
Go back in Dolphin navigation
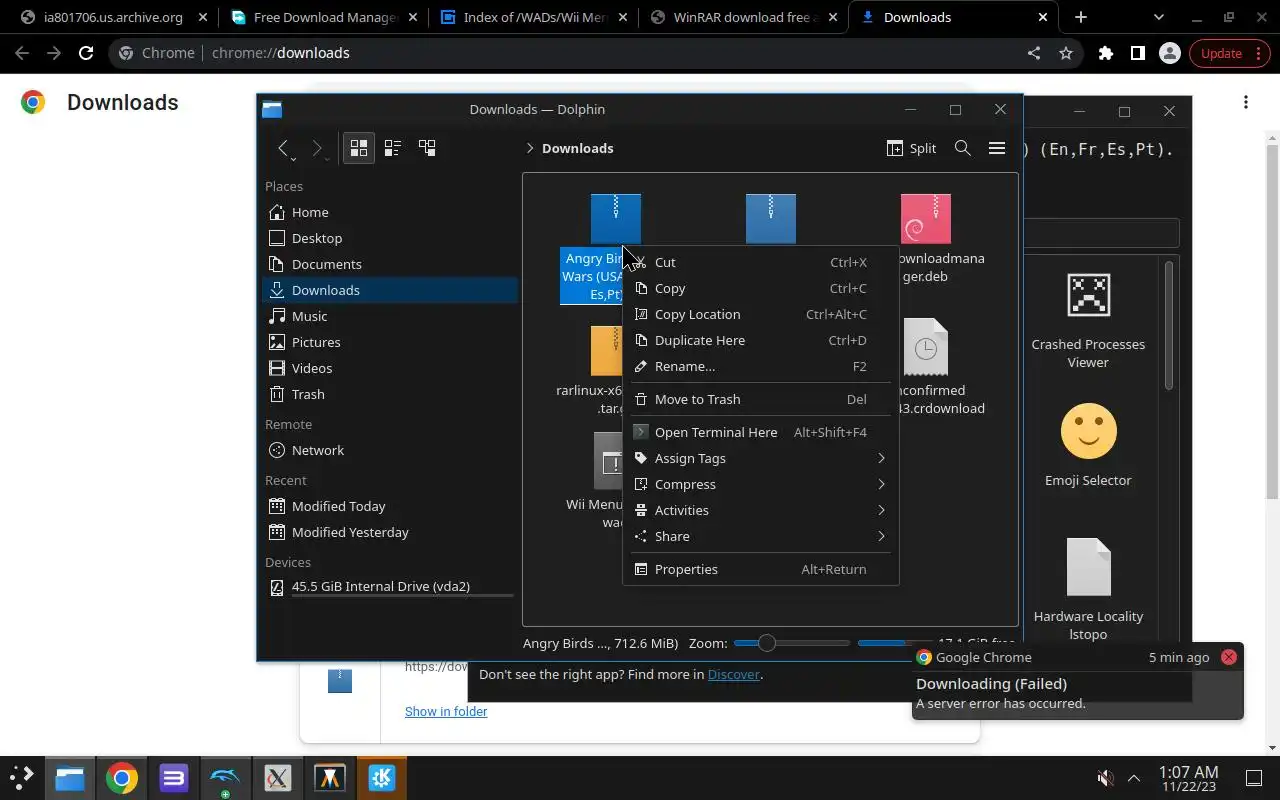click(284, 148)
